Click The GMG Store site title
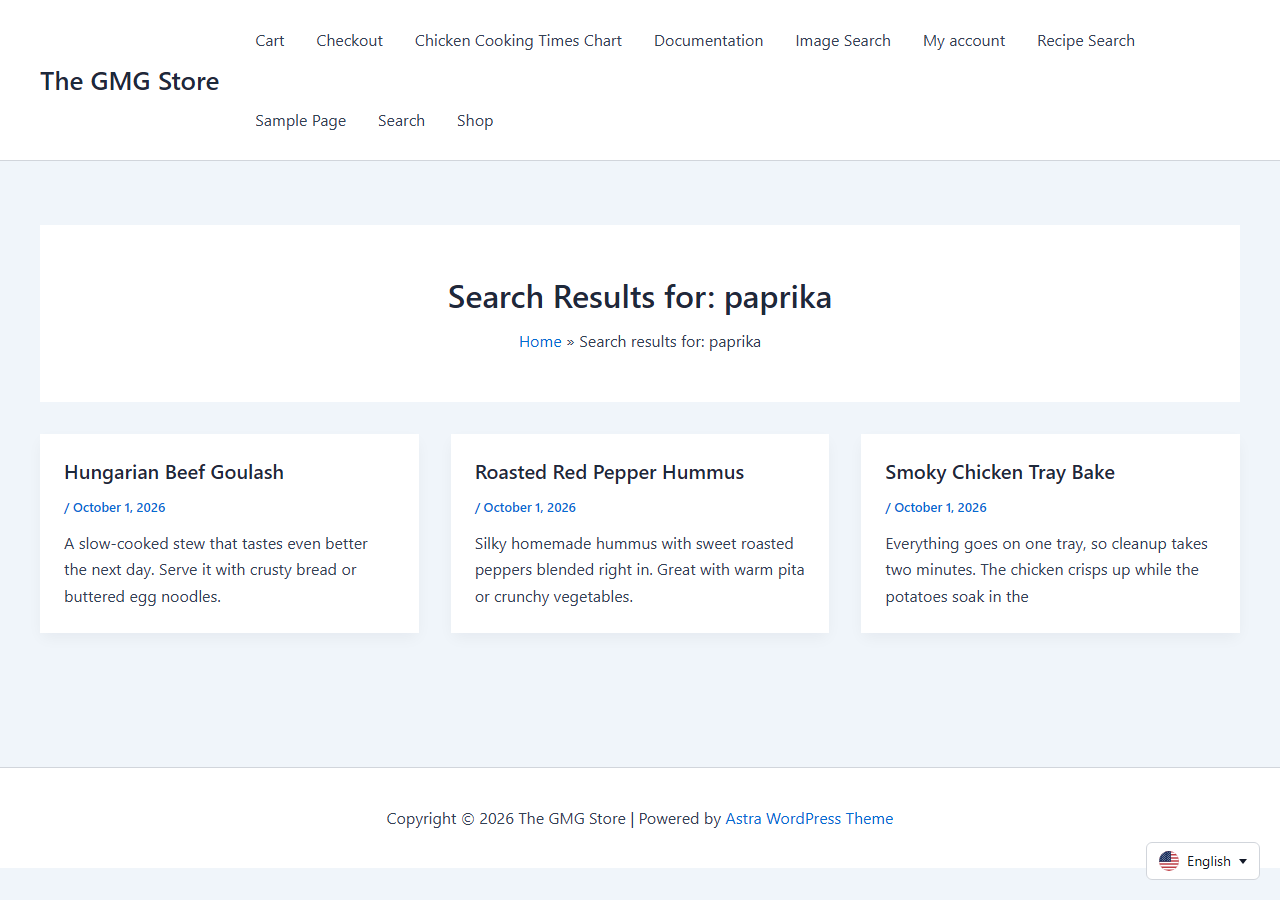 coord(130,81)
